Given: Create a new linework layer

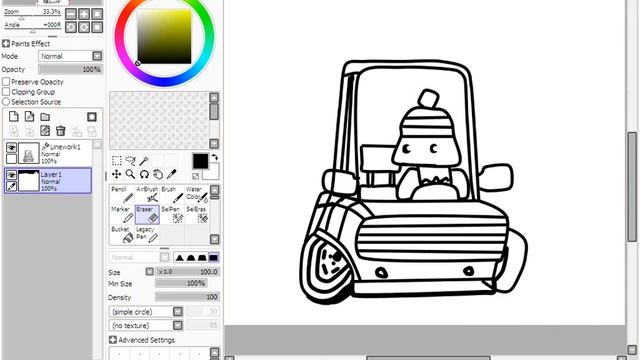Looking at the screenshot, I should 29,117.
